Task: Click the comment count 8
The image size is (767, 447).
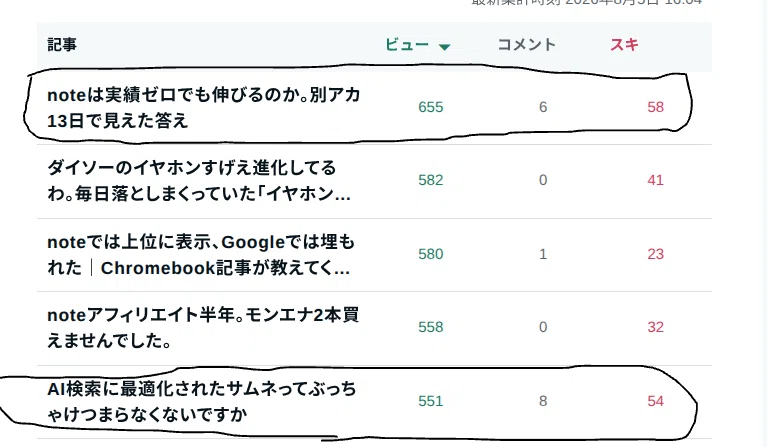Action: [x=543, y=401]
